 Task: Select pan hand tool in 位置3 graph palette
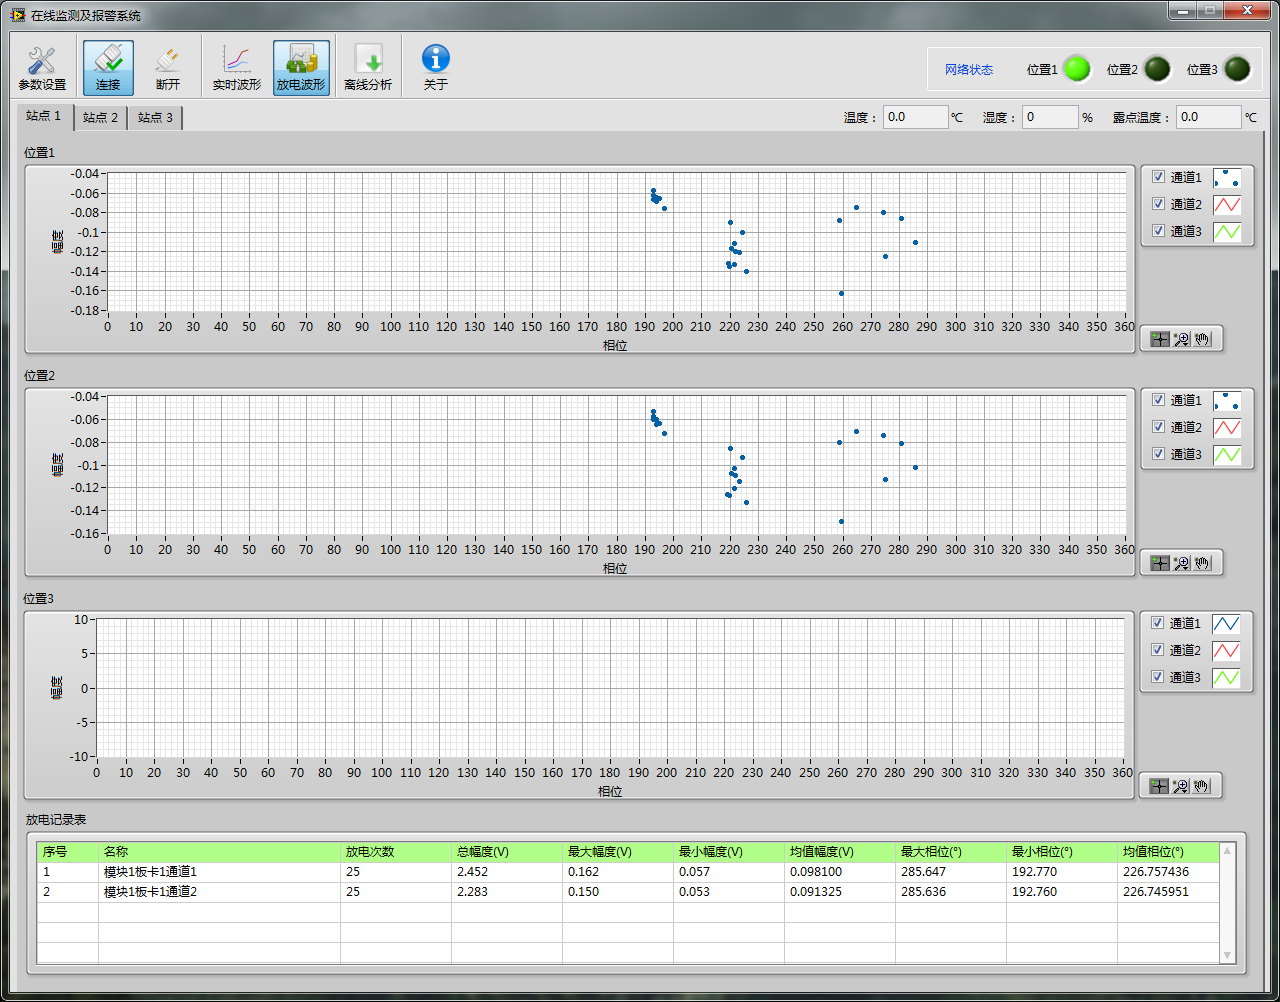(x=1201, y=786)
